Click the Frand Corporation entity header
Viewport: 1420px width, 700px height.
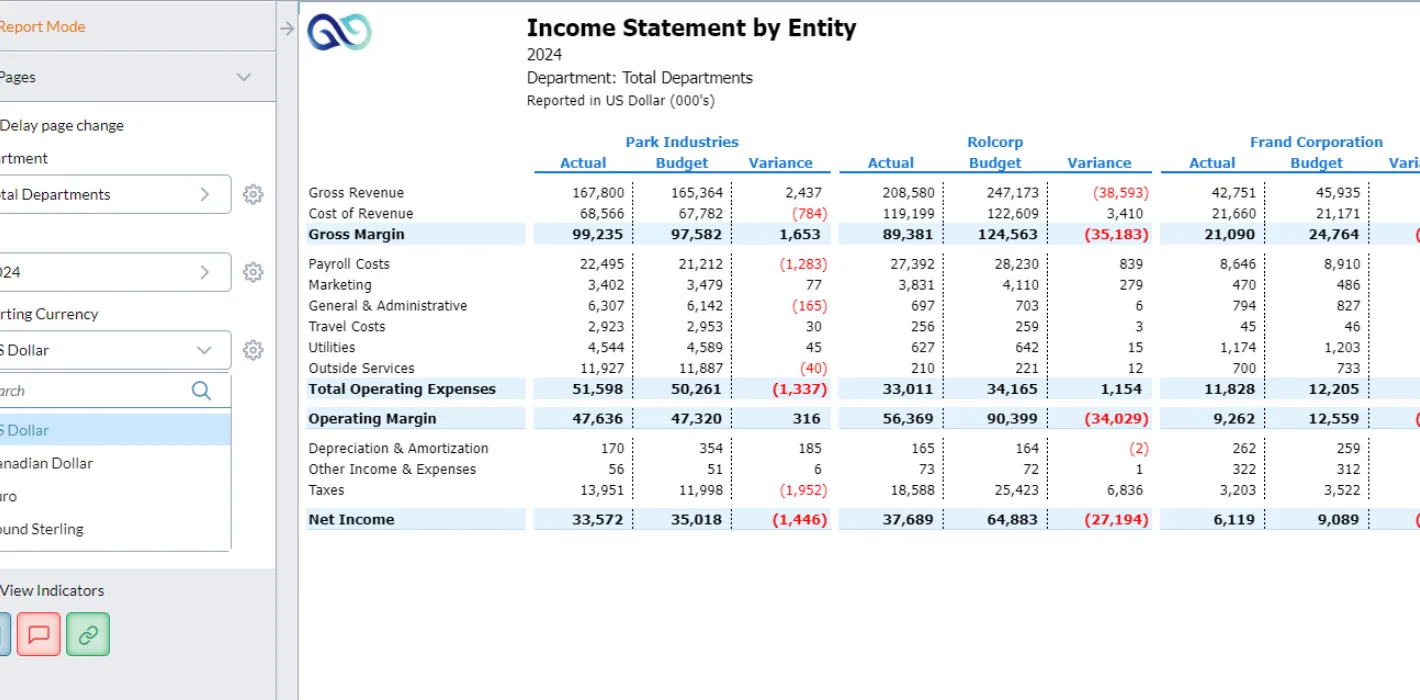click(1316, 142)
